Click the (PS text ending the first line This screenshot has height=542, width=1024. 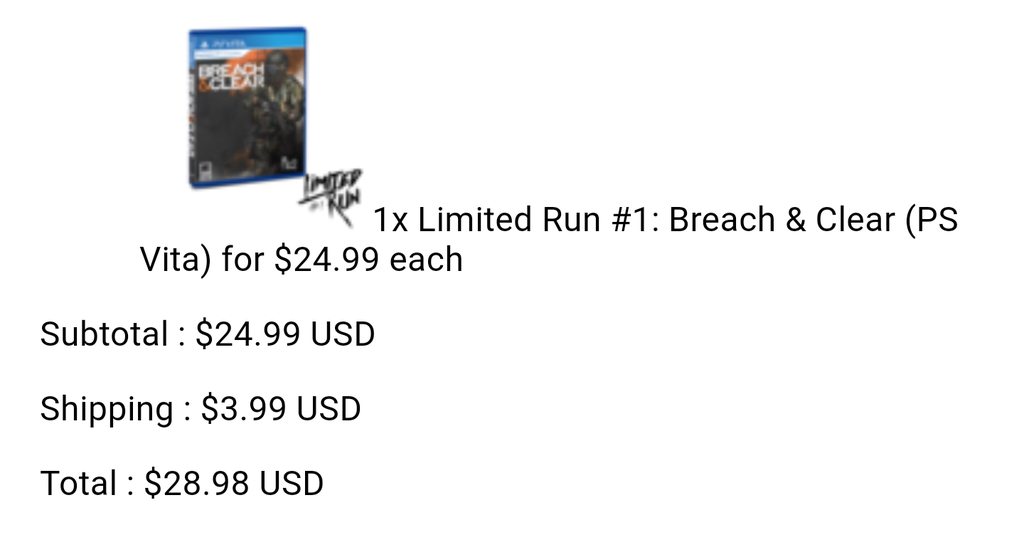pyautogui.click(x=931, y=220)
